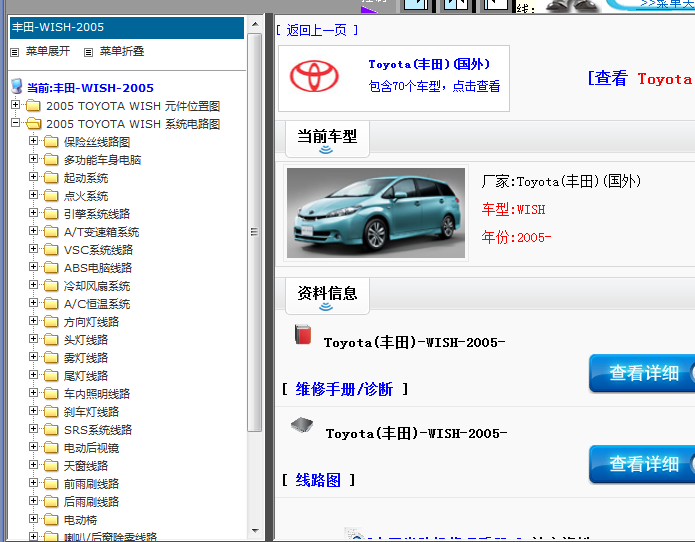Open the 线路图 link
The image size is (695, 542).
[x=318, y=480]
